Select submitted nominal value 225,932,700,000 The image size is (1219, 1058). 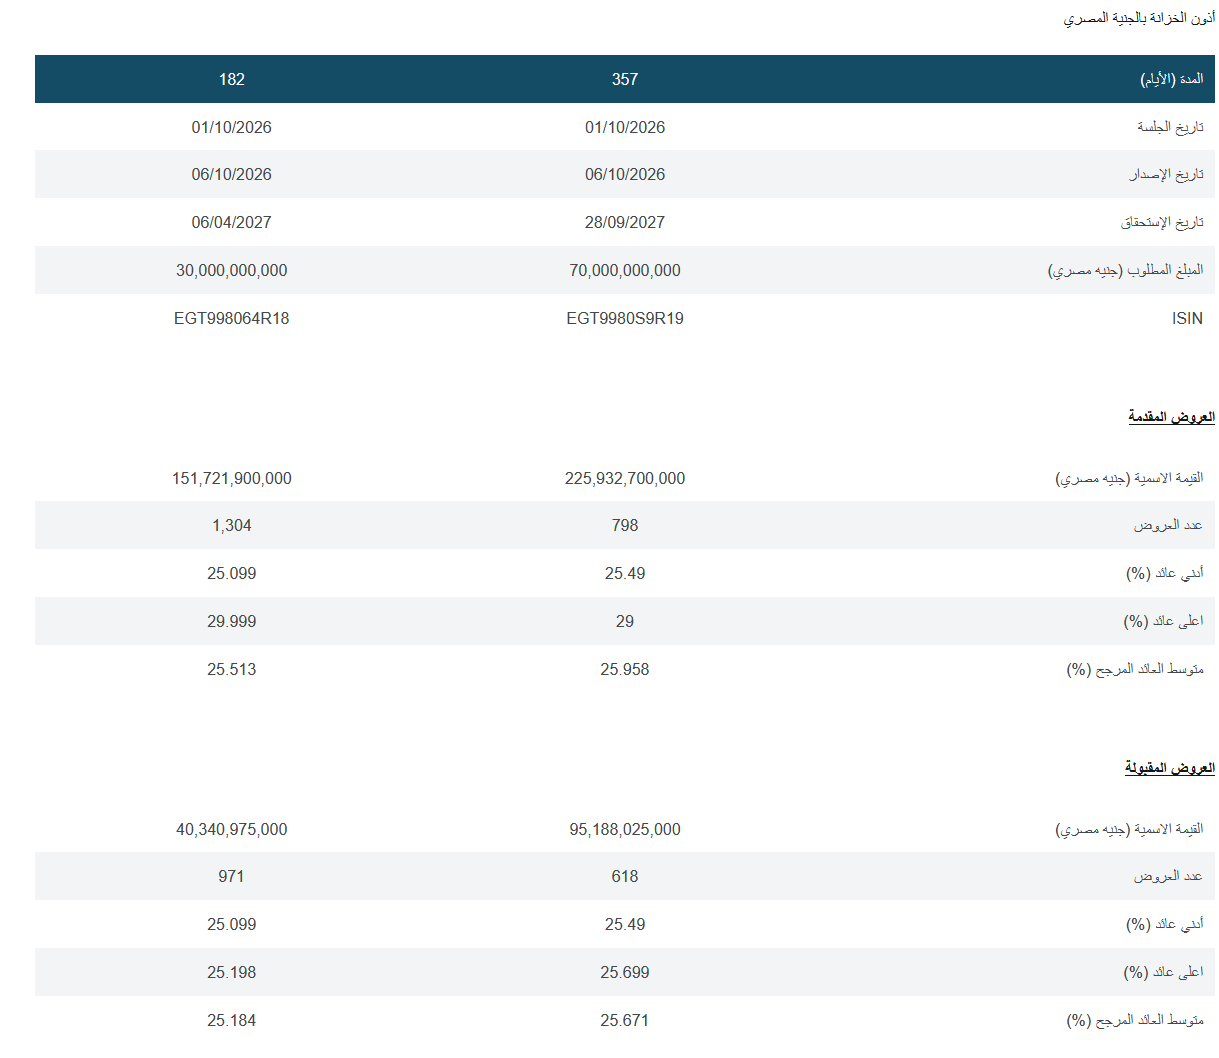[625, 478]
